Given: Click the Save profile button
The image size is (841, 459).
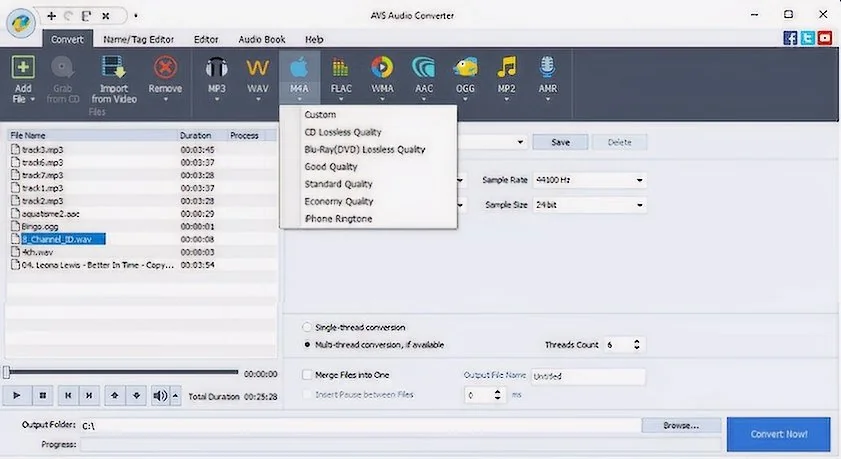Looking at the screenshot, I should tap(560, 142).
